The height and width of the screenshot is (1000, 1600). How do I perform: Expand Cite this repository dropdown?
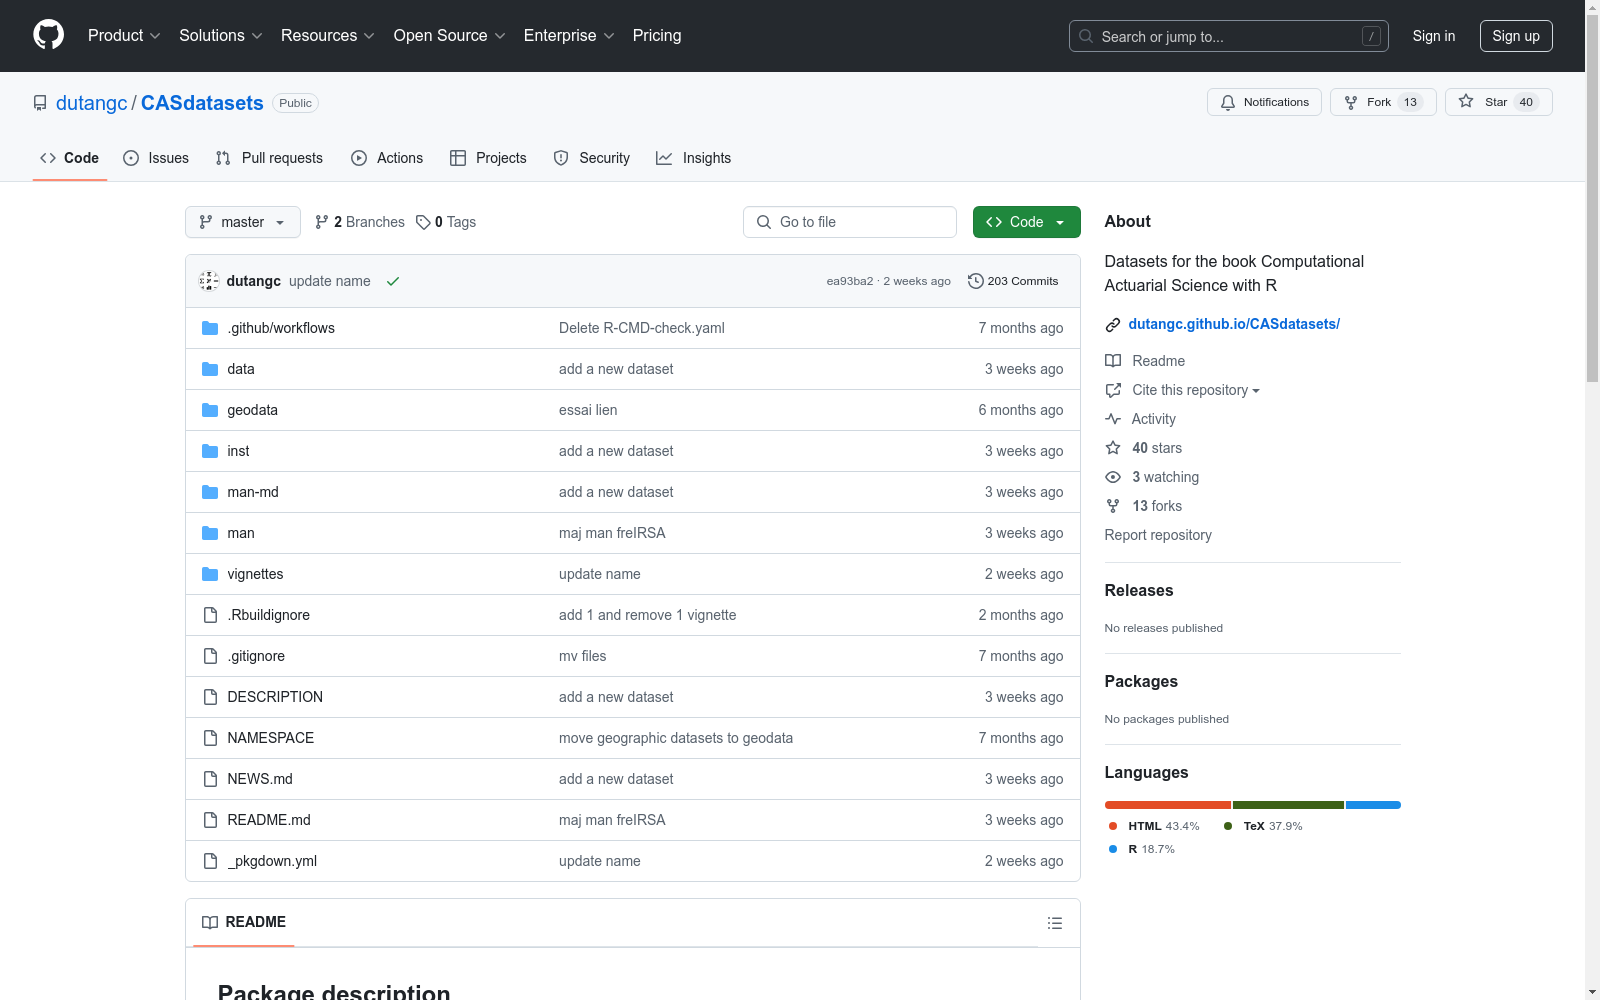[1196, 390]
